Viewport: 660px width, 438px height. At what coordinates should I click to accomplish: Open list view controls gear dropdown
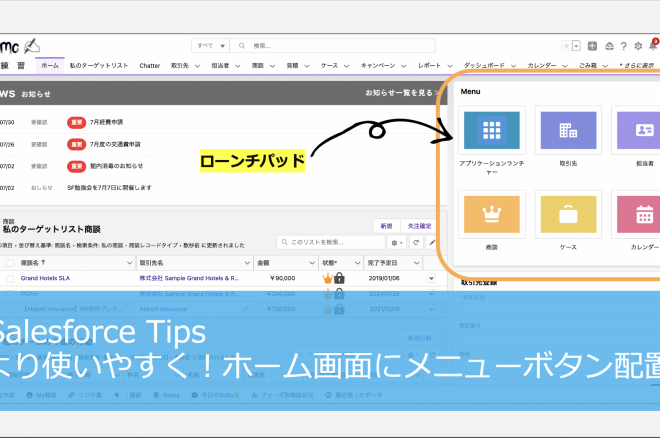click(397, 242)
